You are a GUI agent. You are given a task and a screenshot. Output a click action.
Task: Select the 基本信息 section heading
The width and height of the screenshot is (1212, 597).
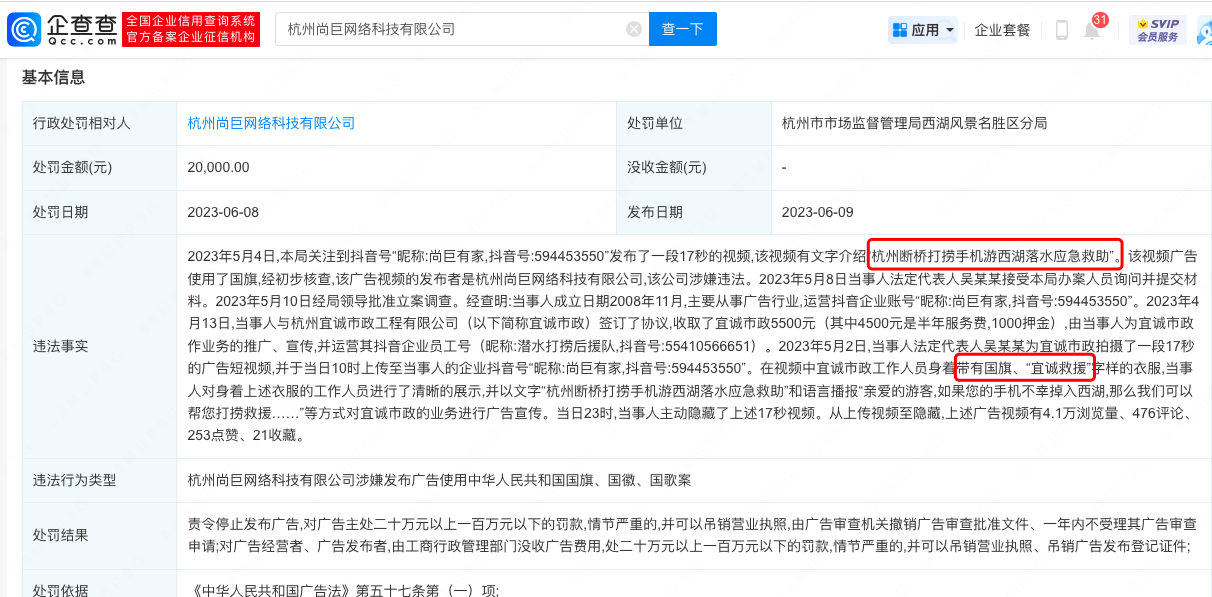point(54,77)
